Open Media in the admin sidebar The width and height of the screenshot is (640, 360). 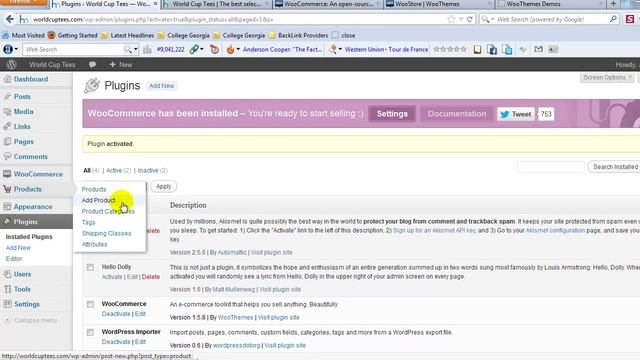(23, 111)
